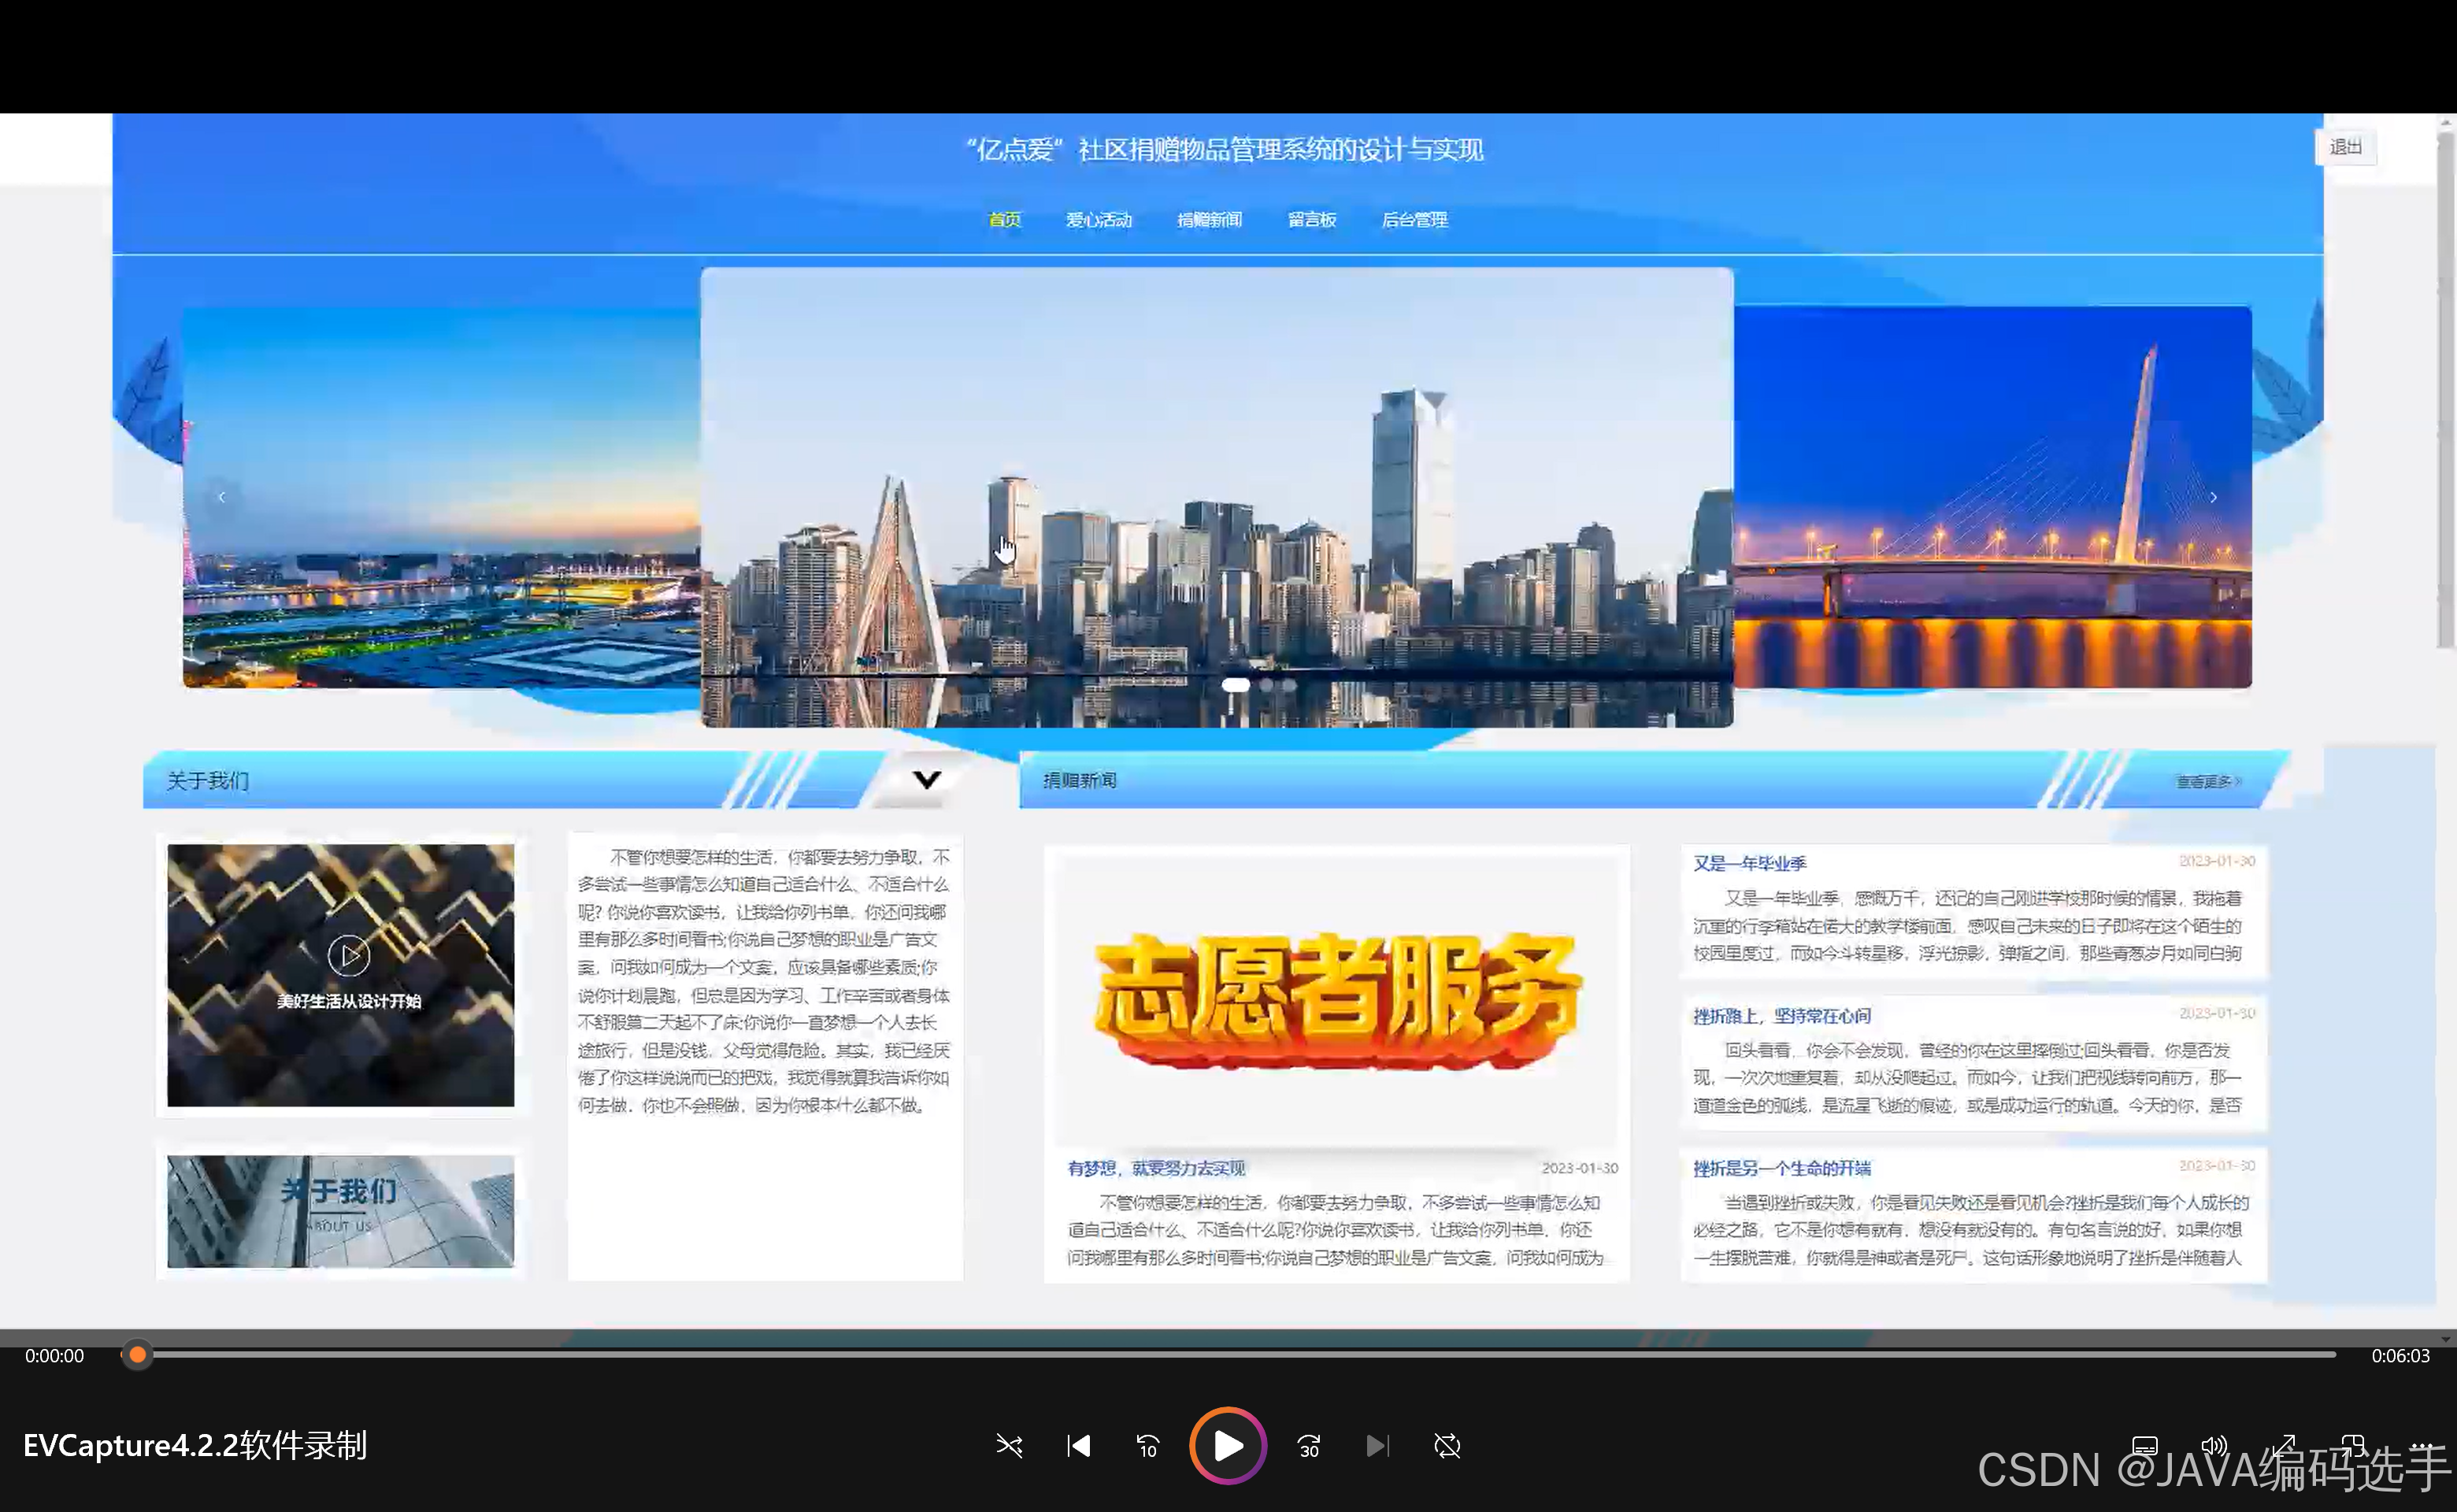Screen dimensions: 2457x1512
Task: Open the 有梦想，就要努力去实现 article
Action: pyautogui.click(x=1156, y=1168)
